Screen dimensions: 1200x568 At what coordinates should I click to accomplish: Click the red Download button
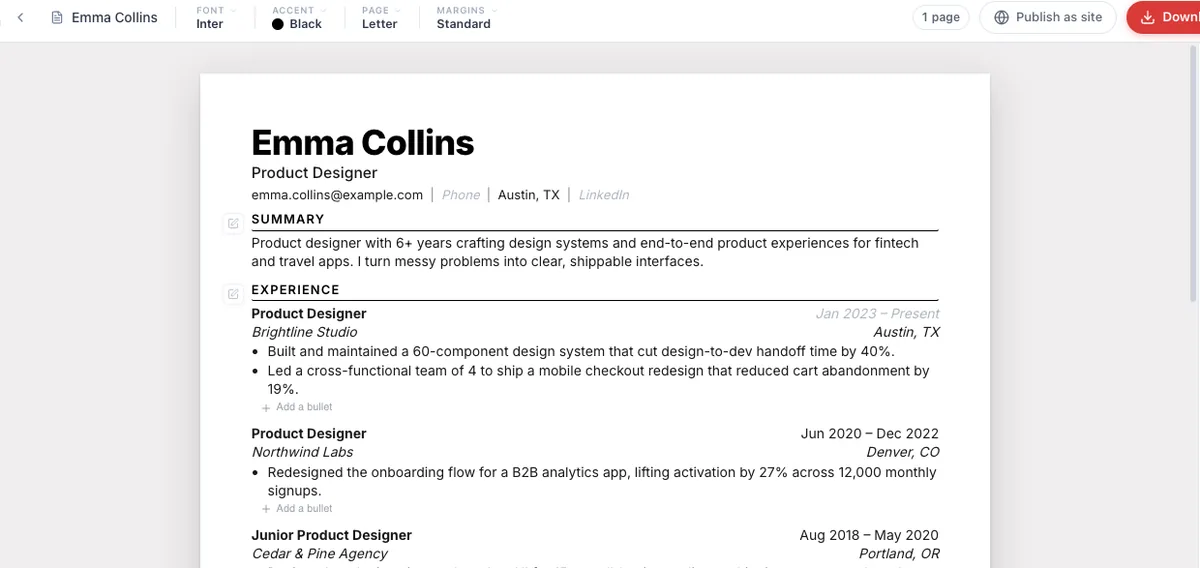click(x=1163, y=17)
